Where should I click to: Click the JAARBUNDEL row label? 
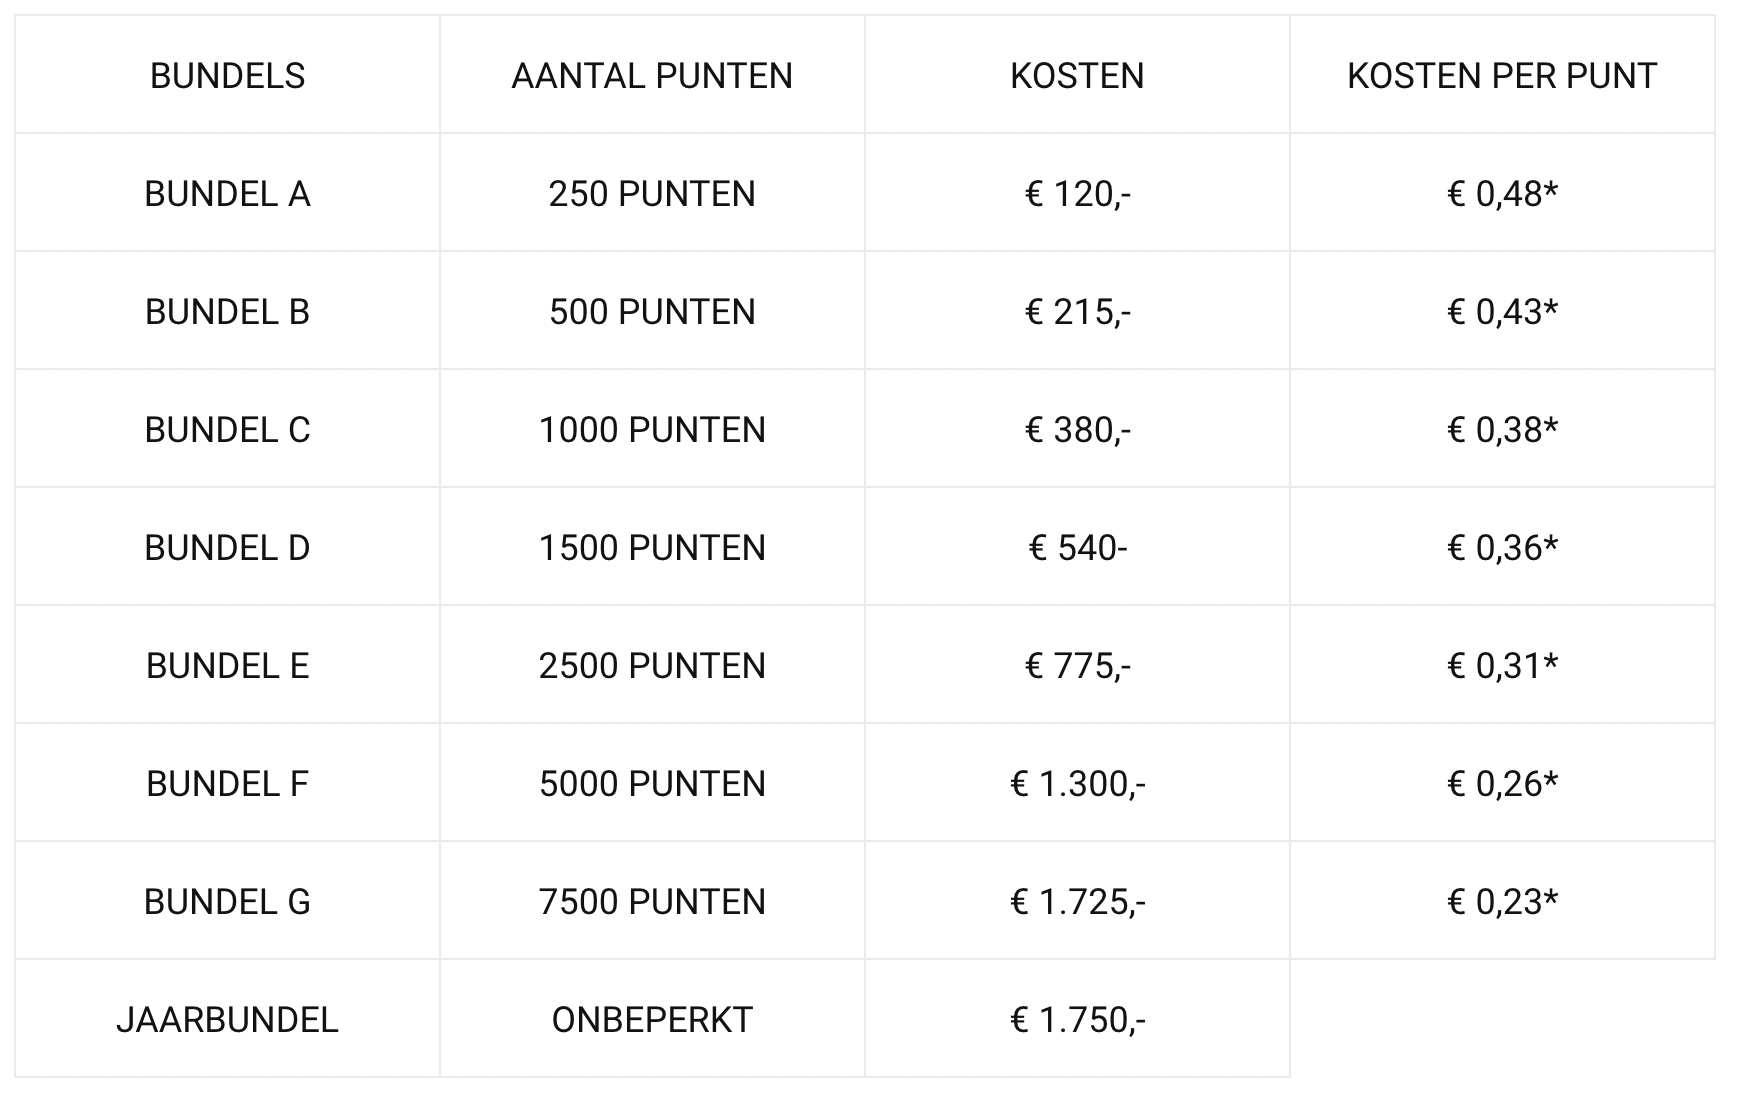[x=227, y=1019]
